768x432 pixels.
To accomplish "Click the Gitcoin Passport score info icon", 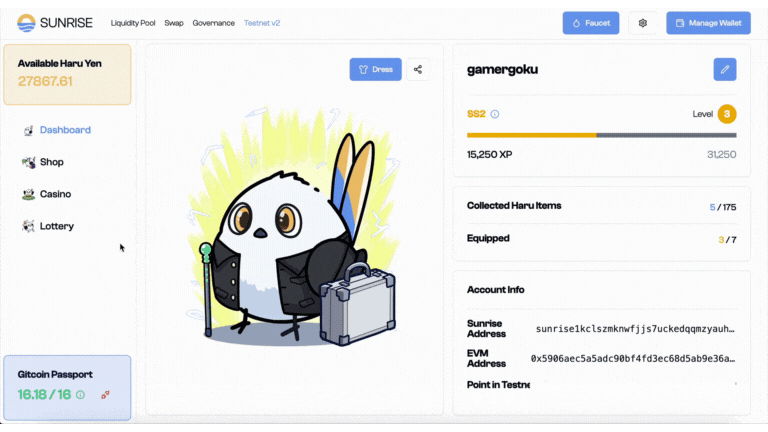I will click(x=80, y=395).
